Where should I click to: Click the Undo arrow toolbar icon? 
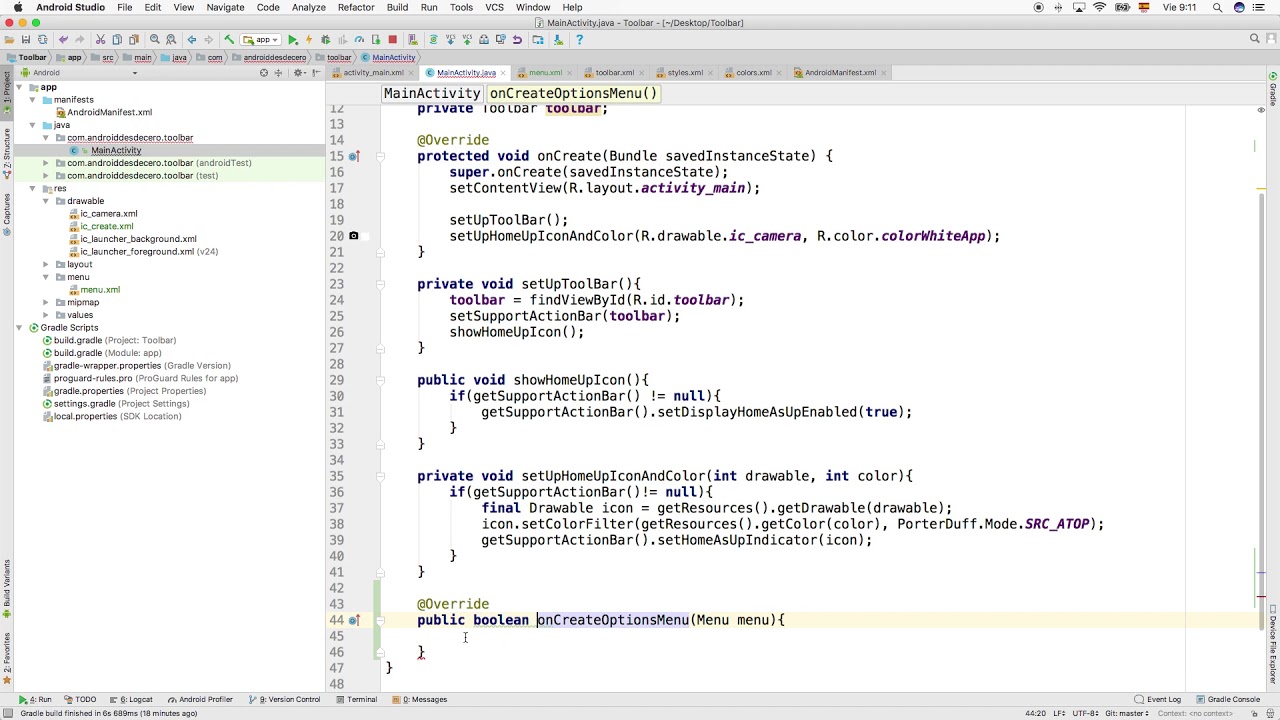[63, 40]
